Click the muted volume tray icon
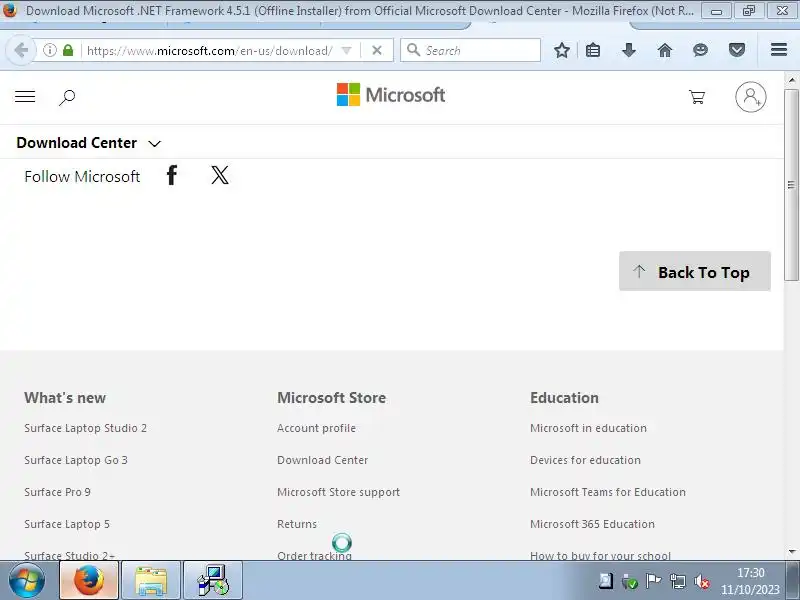This screenshot has height=600, width=800. tap(702, 581)
